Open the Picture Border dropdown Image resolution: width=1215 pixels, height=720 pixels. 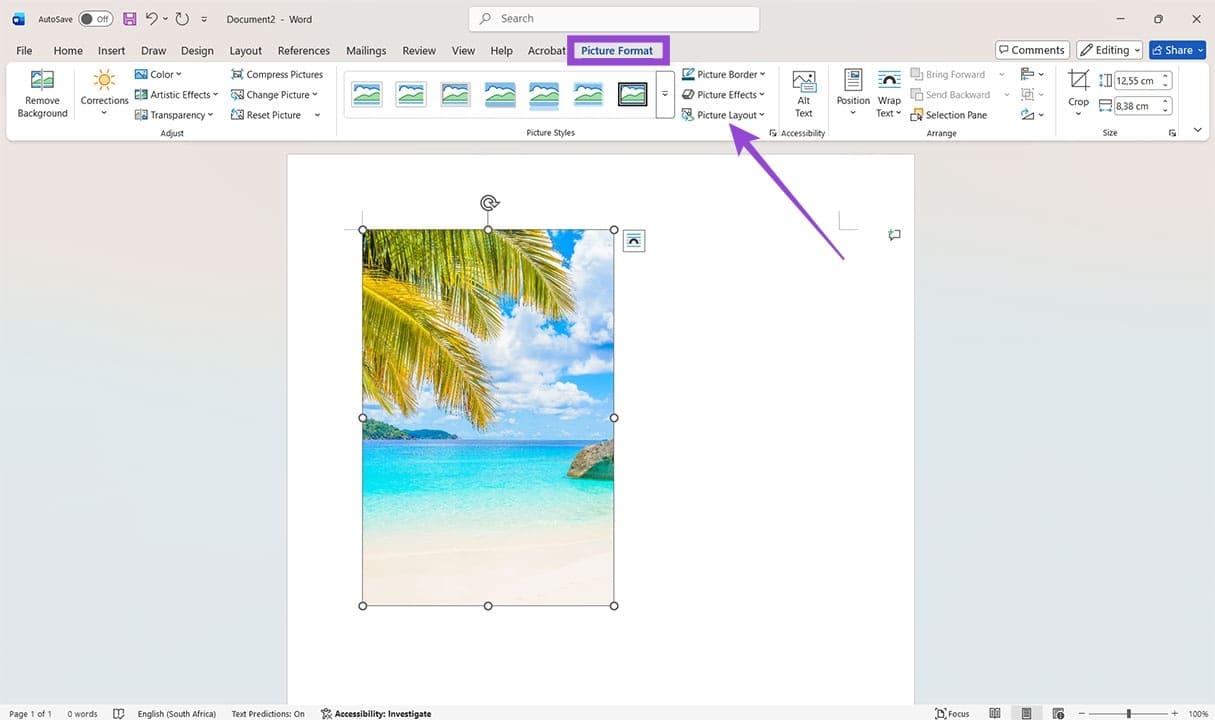[724, 74]
